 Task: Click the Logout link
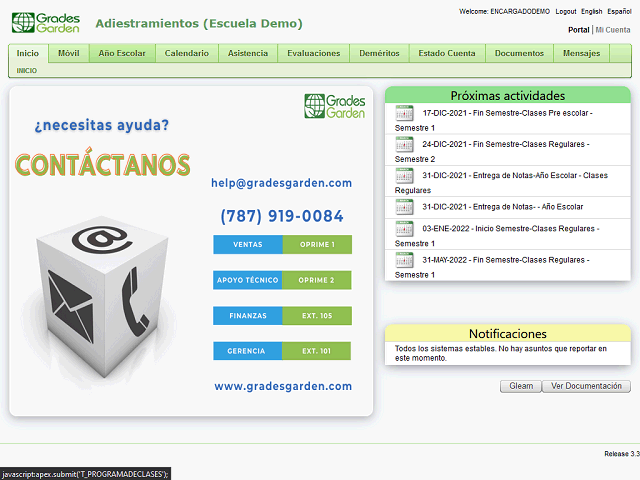[566, 11]
